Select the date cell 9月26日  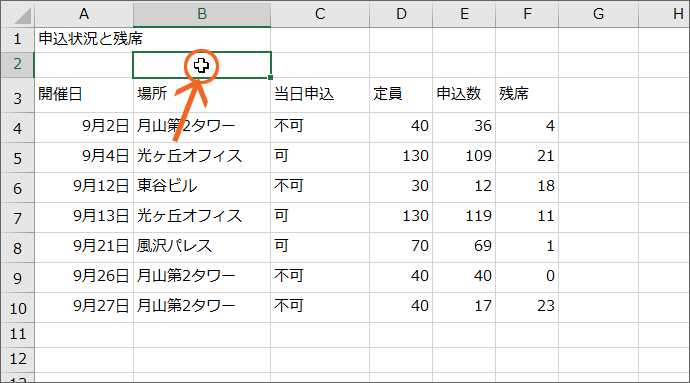84,277
